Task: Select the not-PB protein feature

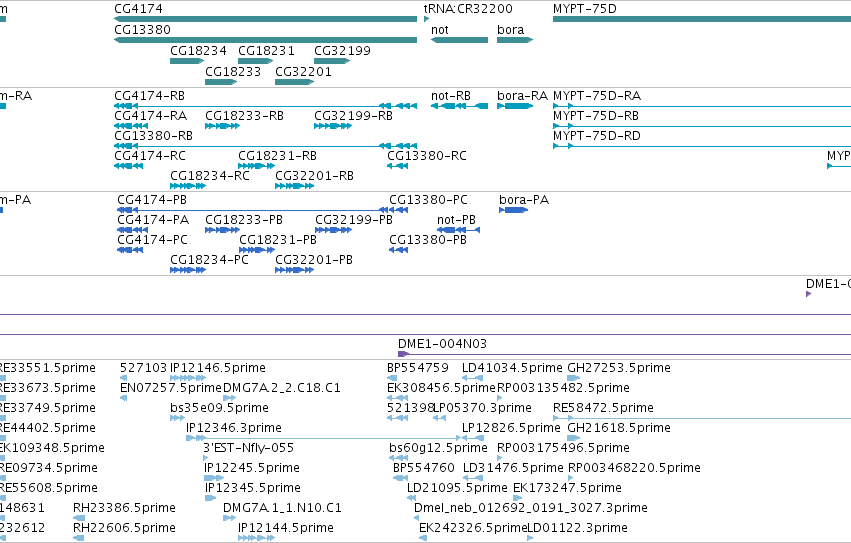Action: (459, 230)
